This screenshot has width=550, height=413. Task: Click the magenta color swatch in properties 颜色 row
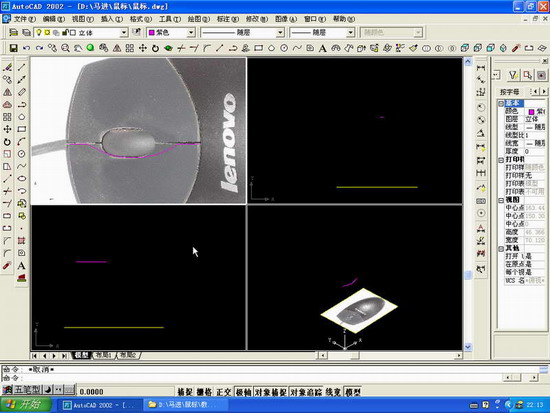(531, 112)
